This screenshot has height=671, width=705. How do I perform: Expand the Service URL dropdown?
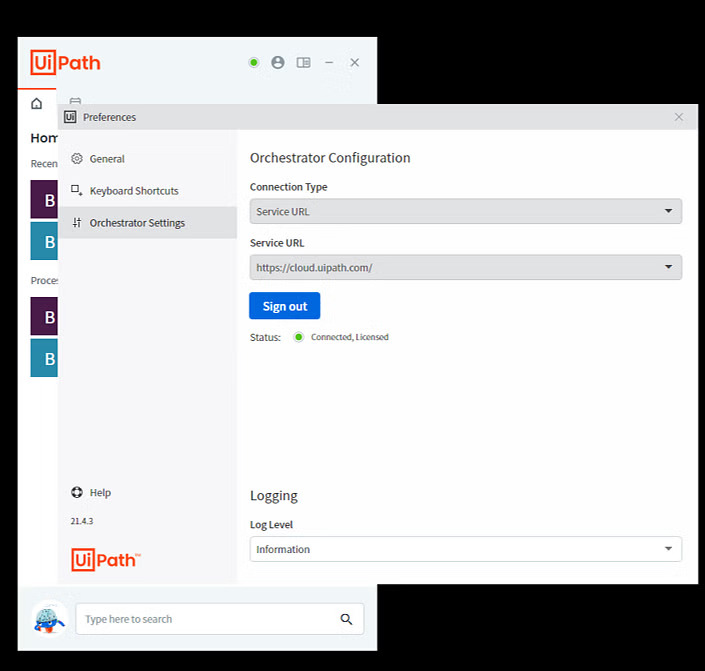(x=466, y=268)
